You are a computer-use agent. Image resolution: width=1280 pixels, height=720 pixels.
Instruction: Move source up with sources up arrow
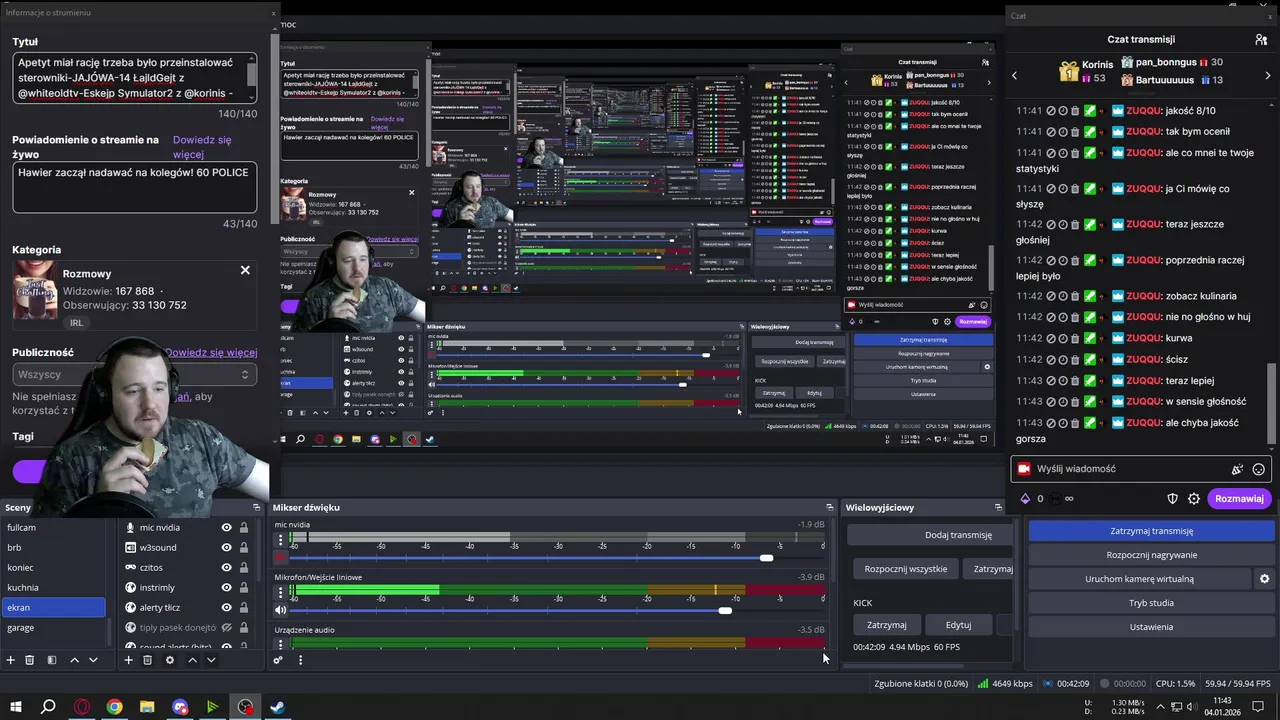(192, 660)
